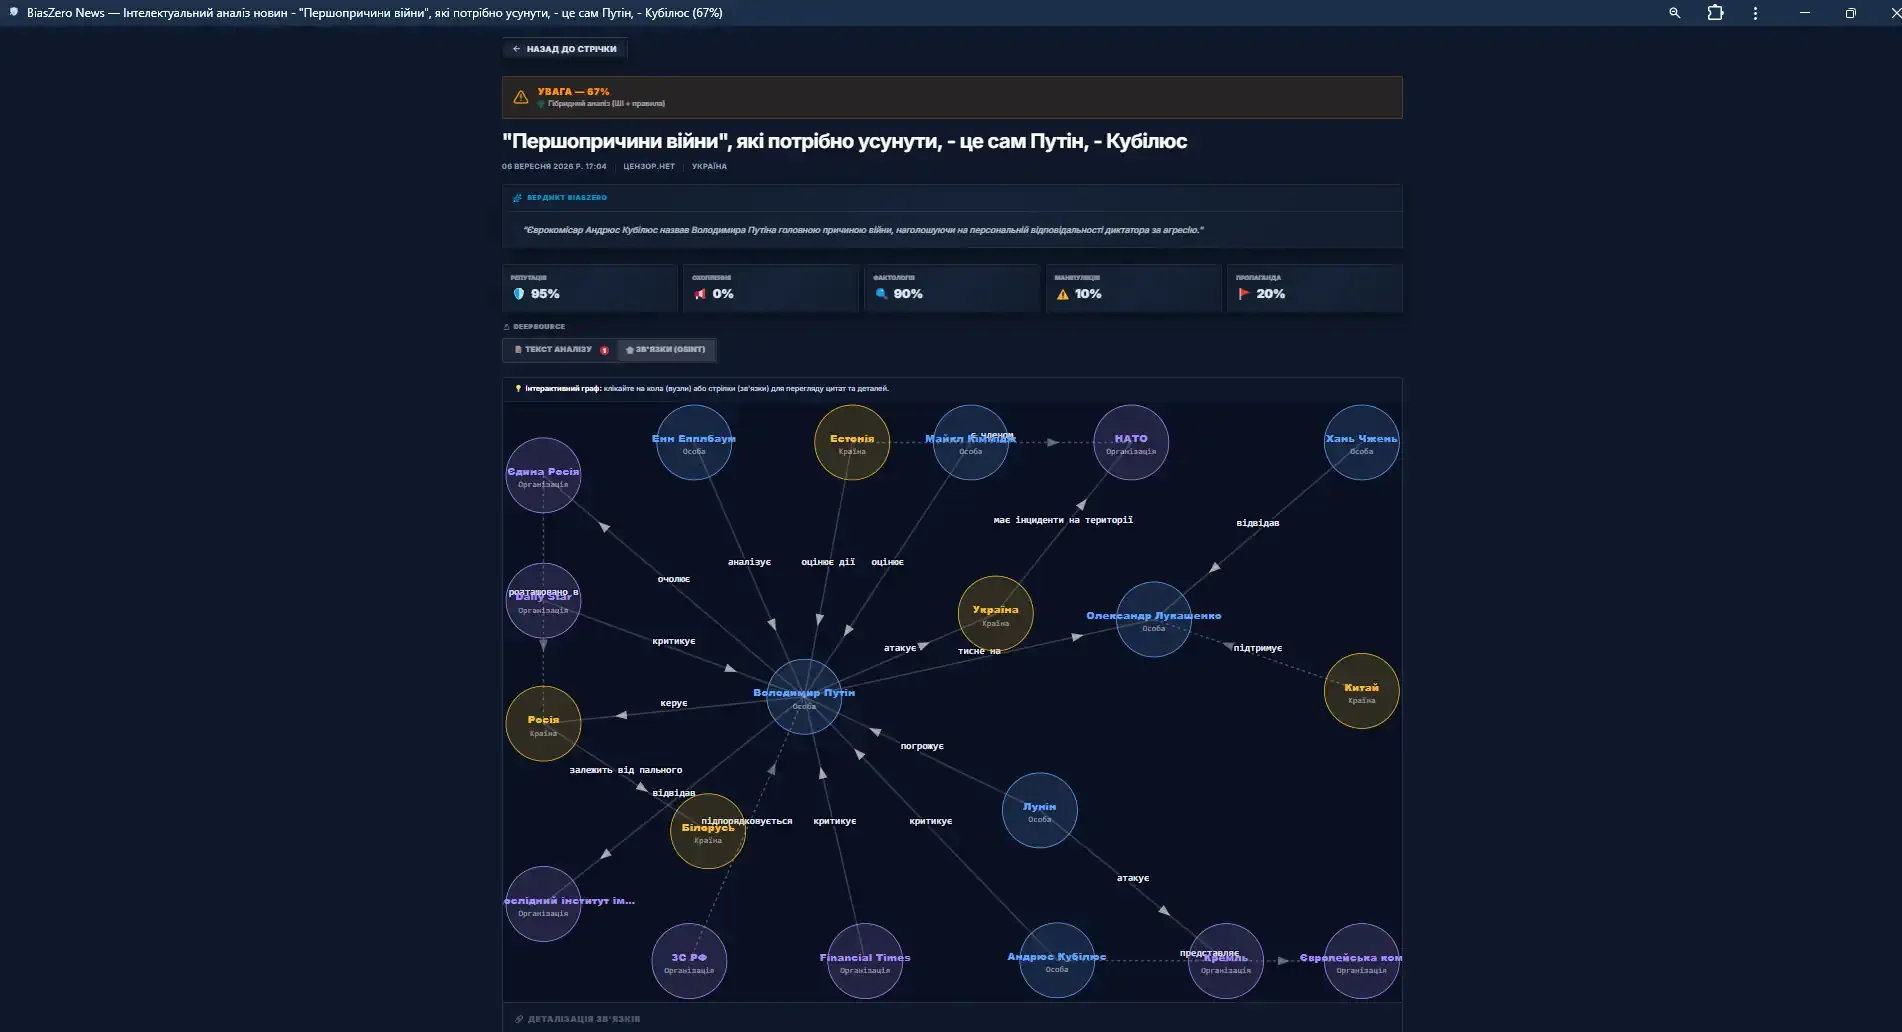Switch to ЗВ'ЯЗКИ (OSINT) tab
Viewport: 1902px width, 1032px height.
665,350
